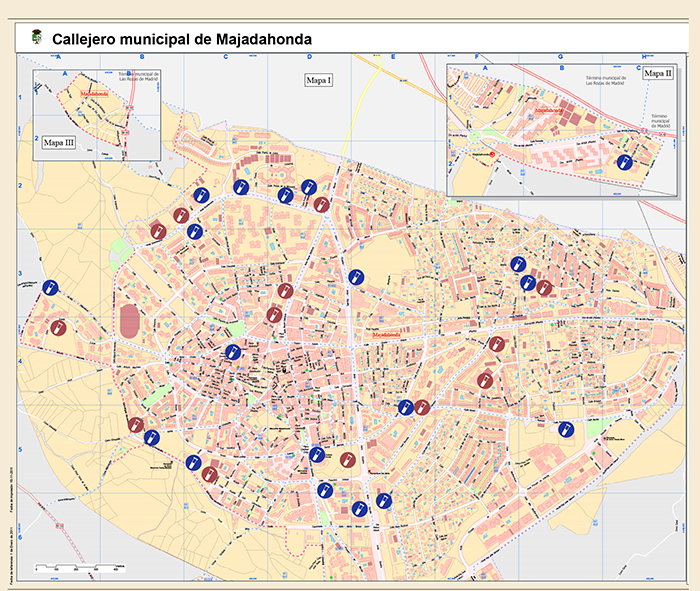The height and width of the screenshot is (591, 700).
Task: Open the southern red marker in square D3
Action: point(274,315)
